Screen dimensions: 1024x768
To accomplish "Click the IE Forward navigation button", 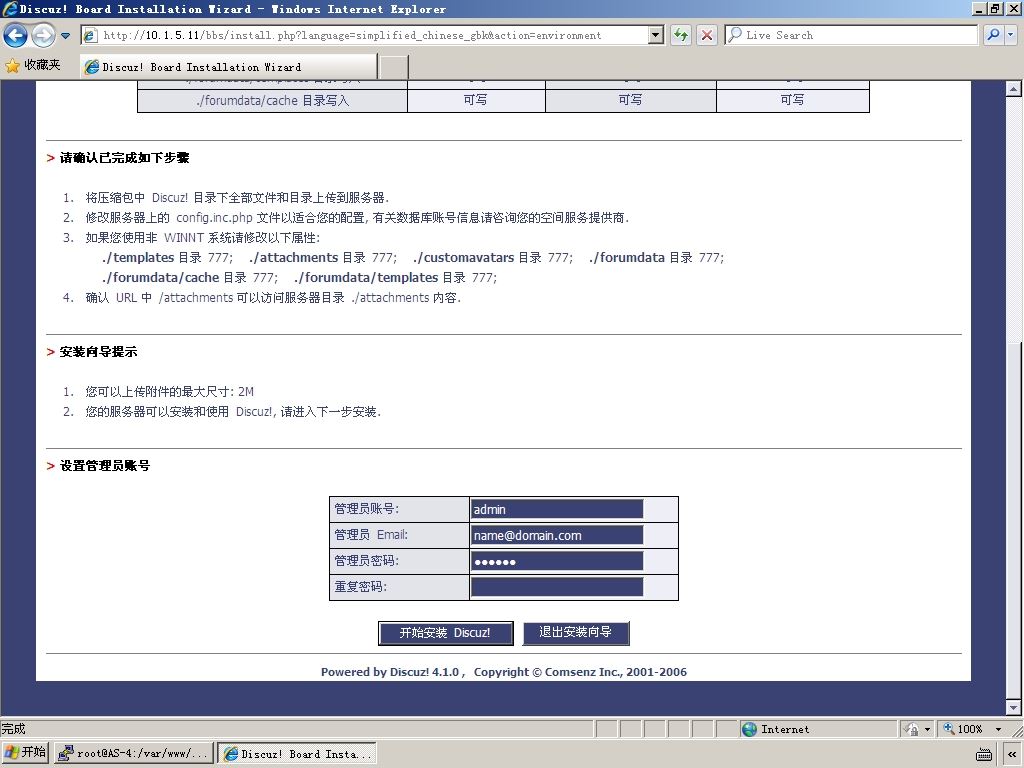I will (44, 35).
